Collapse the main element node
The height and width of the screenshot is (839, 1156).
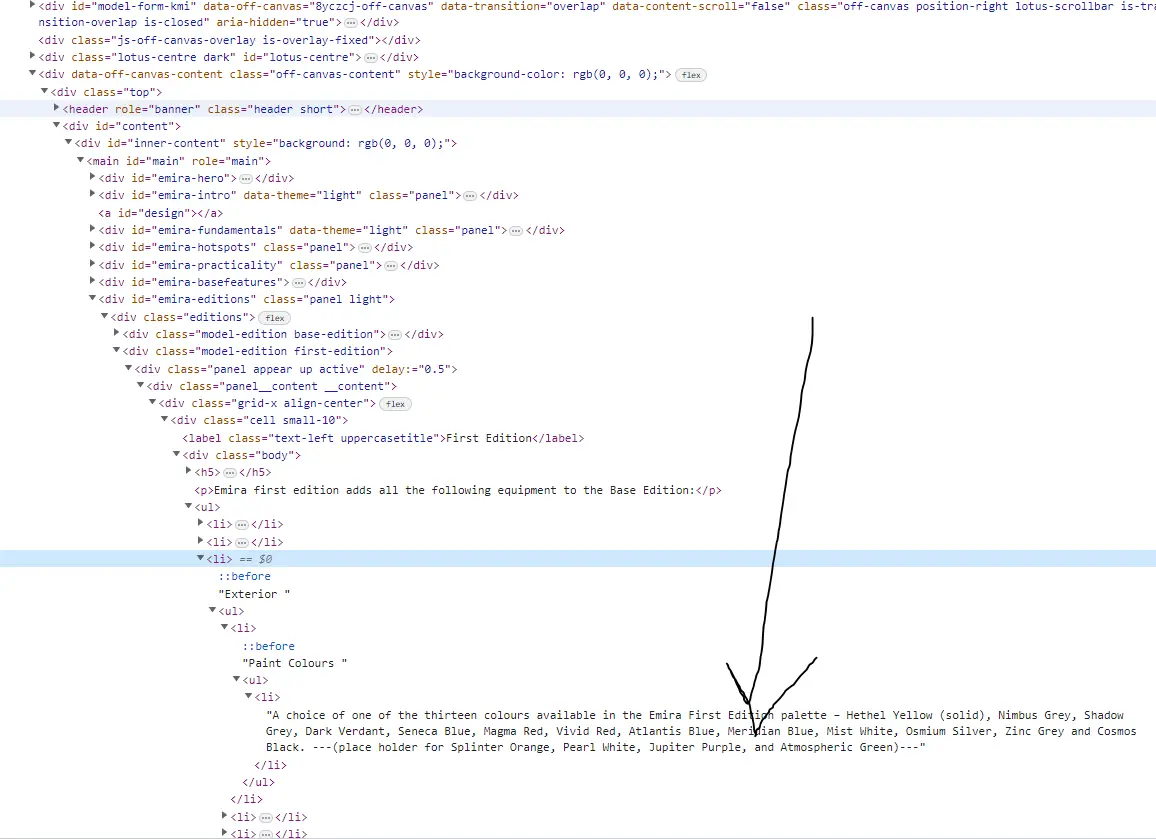tap(81, 161)
